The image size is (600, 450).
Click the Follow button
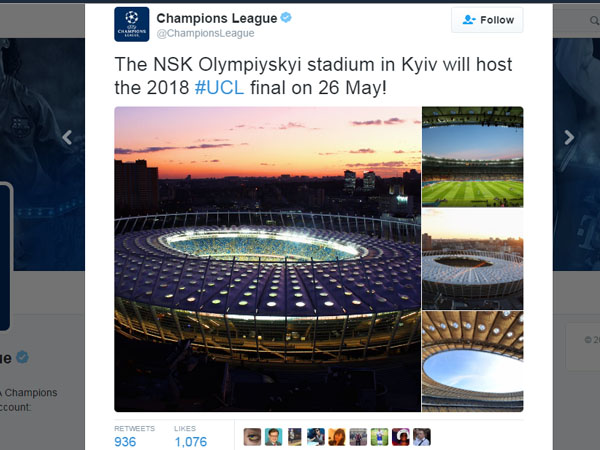[x=487, y=20]
